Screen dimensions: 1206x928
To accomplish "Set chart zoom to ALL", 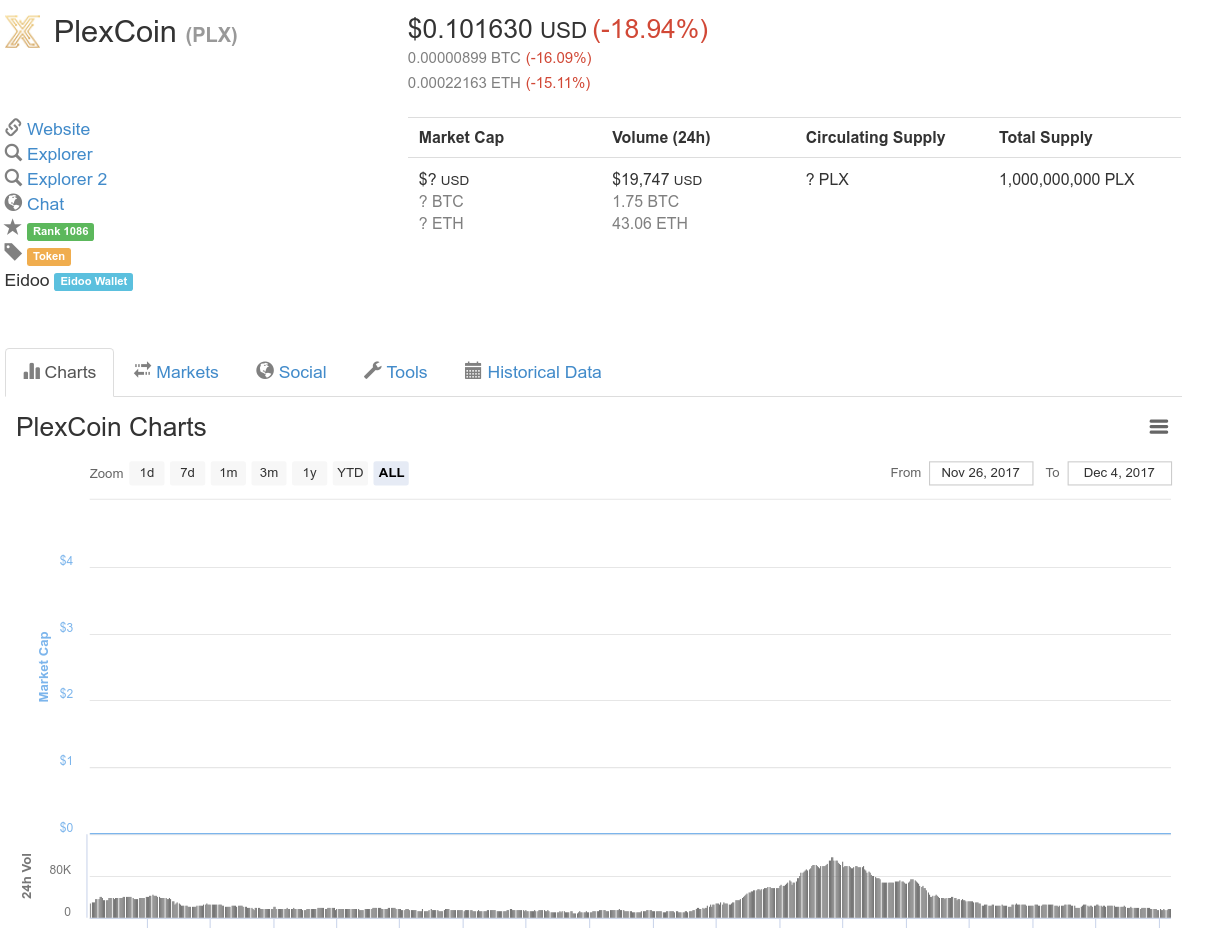I will [392, 473].
